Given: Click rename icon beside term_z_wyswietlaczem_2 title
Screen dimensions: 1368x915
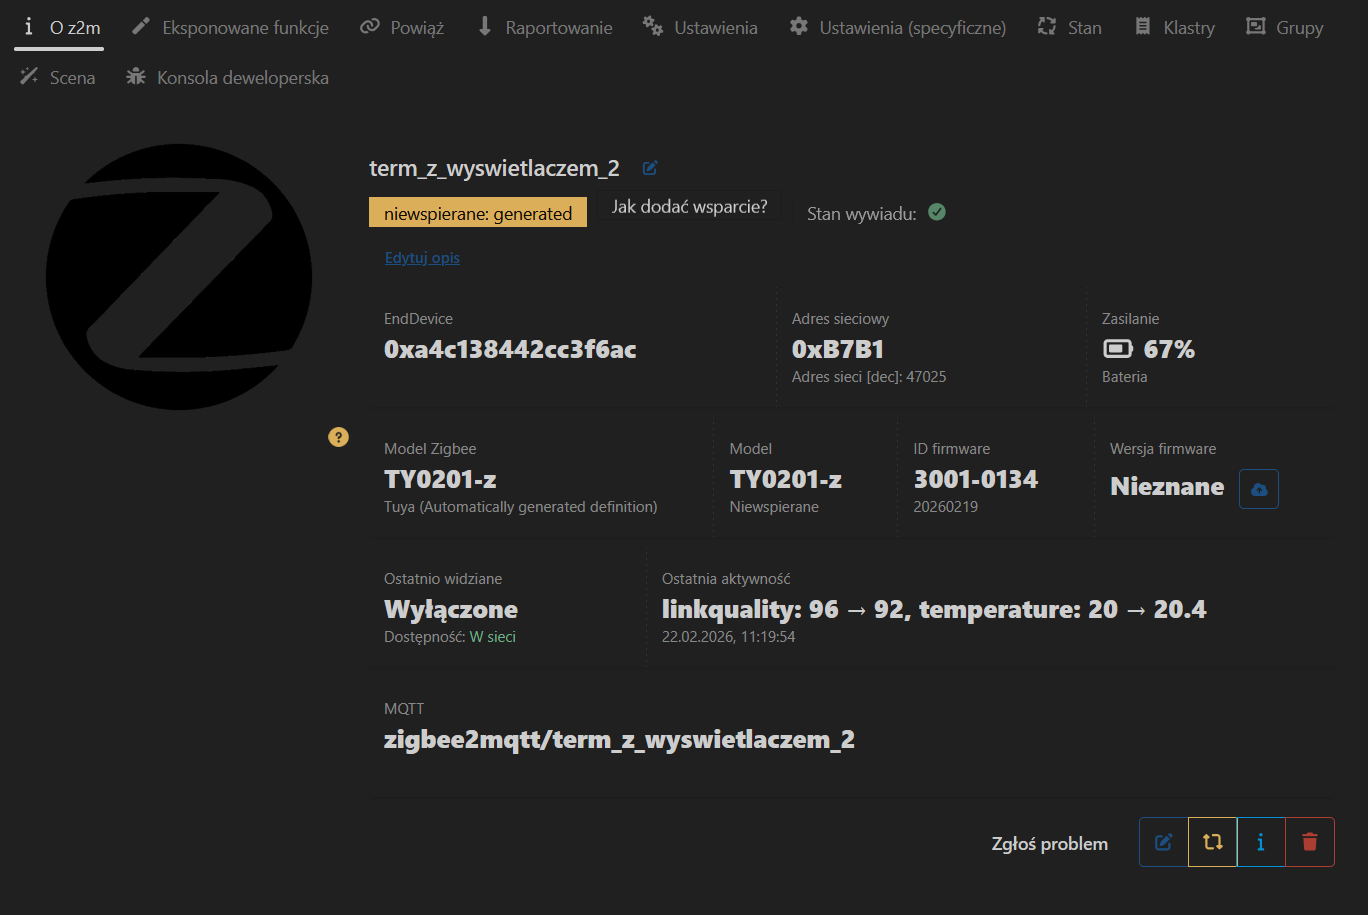Looking at the screenshot, I should 650,168.
